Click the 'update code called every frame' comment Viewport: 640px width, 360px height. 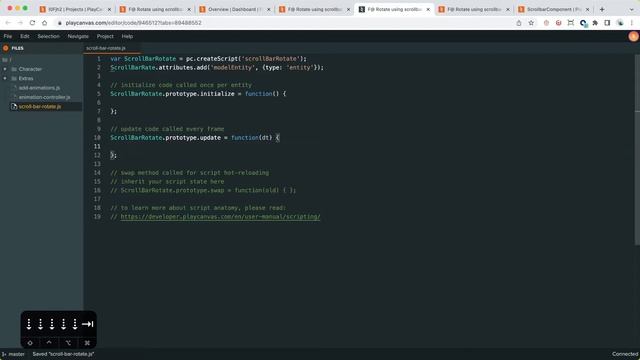167,129
